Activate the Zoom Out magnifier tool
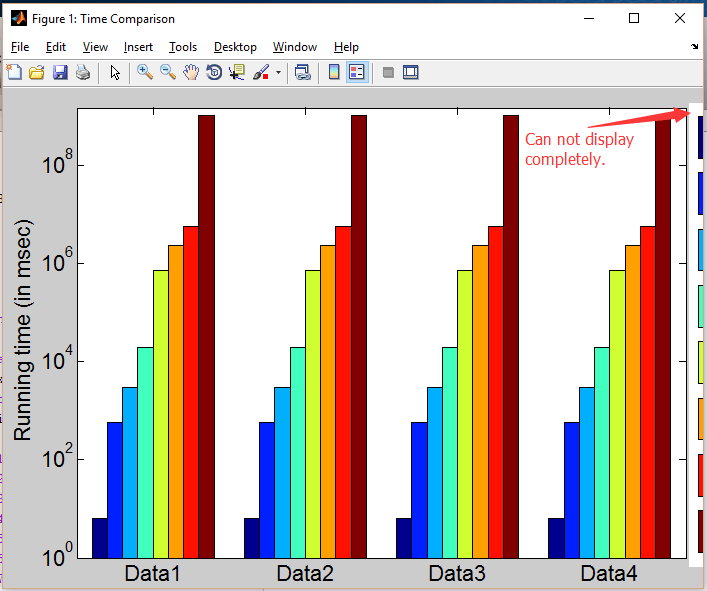707x591 pixels. 168,72
